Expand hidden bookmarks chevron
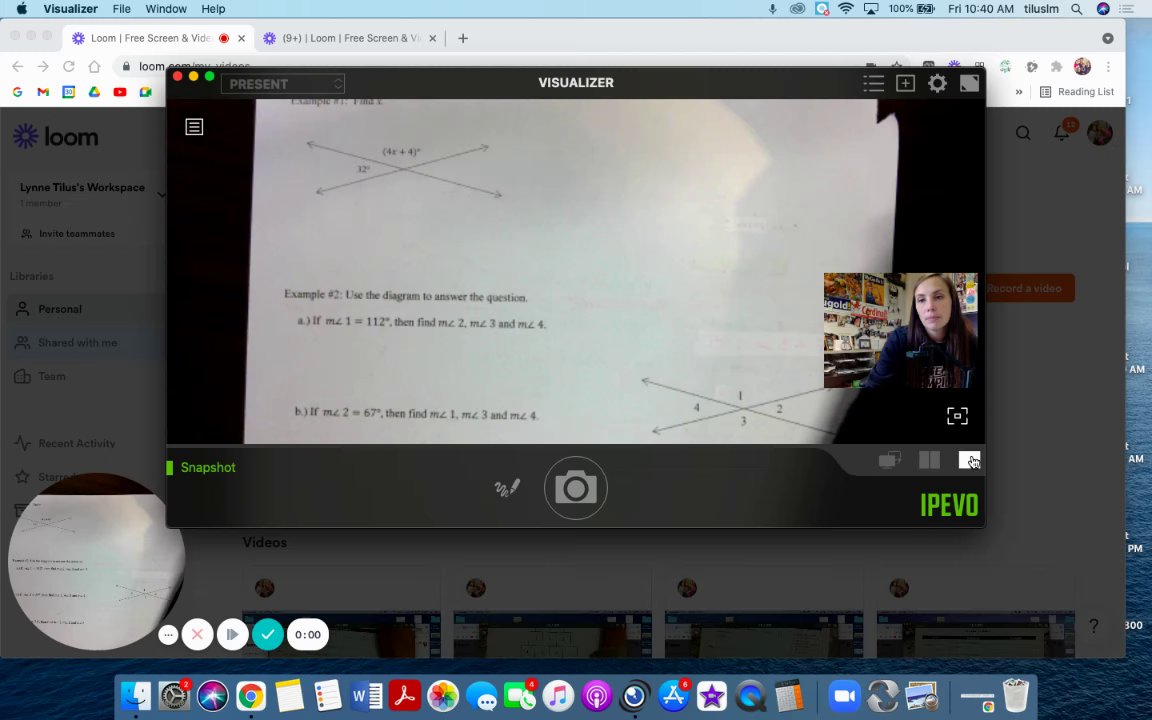 click(x=1019, y=92)
